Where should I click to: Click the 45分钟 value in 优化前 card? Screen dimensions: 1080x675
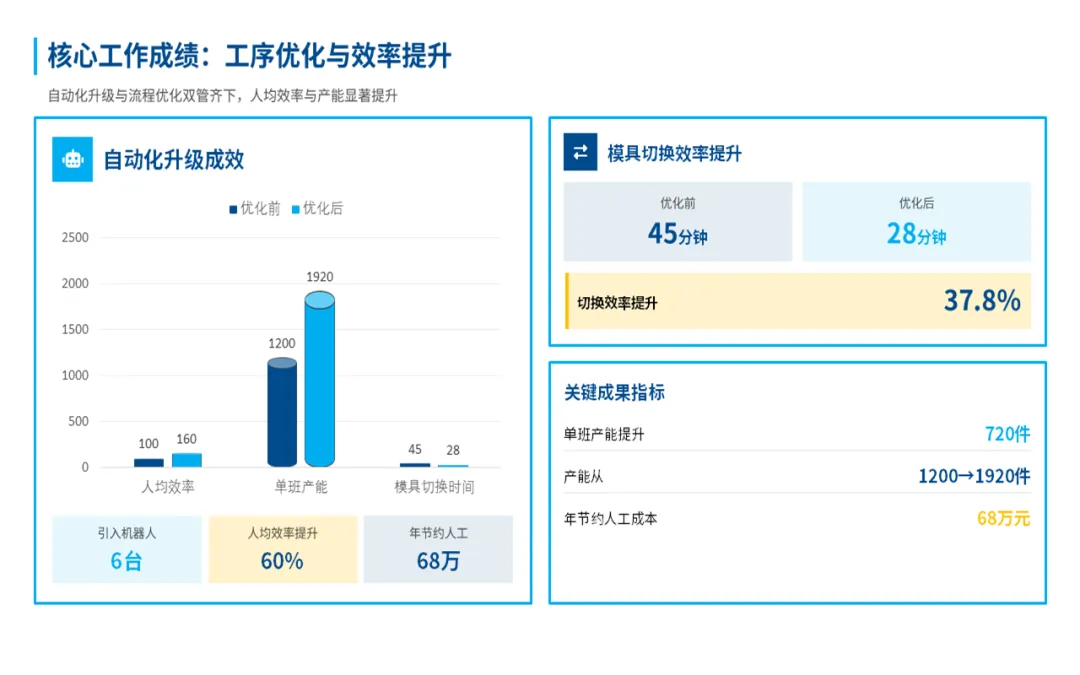click(678, 234)
